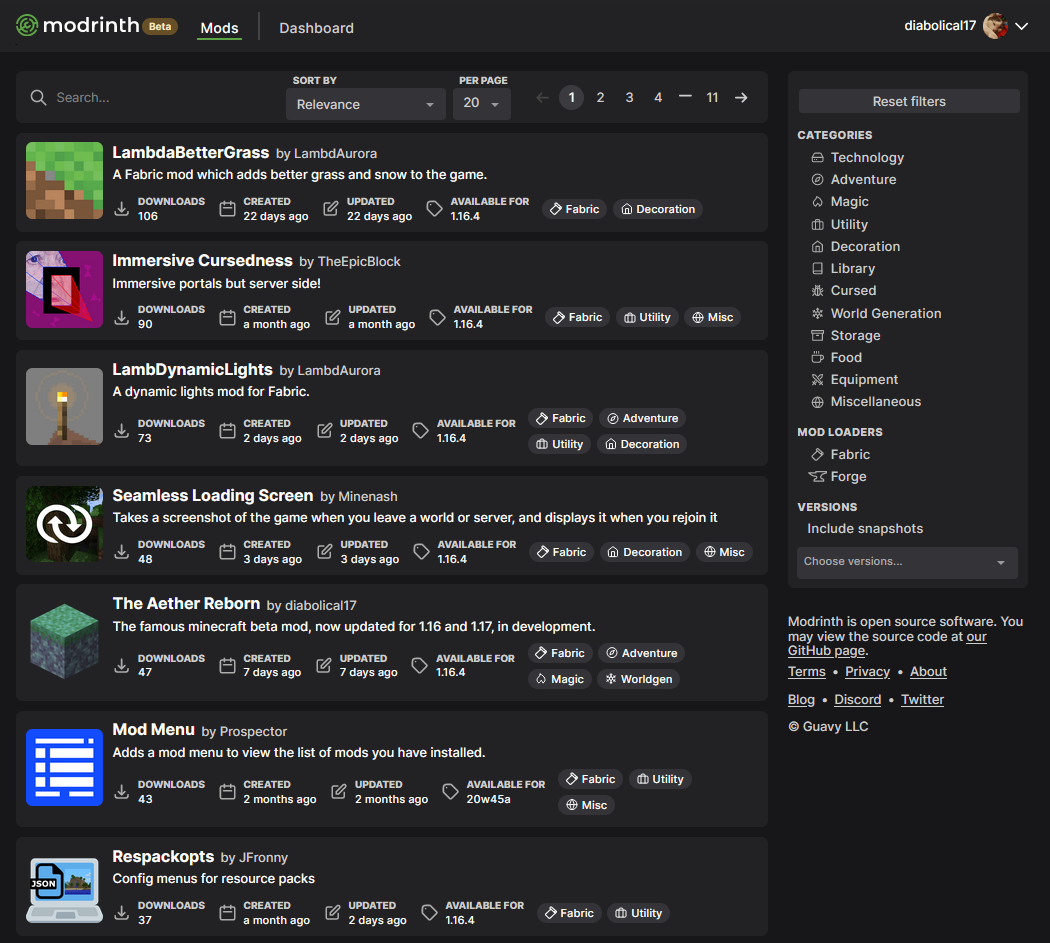Click the Forge mod loader anvil icon
This screenshot has width=1050, height=943.
(817, 477)
